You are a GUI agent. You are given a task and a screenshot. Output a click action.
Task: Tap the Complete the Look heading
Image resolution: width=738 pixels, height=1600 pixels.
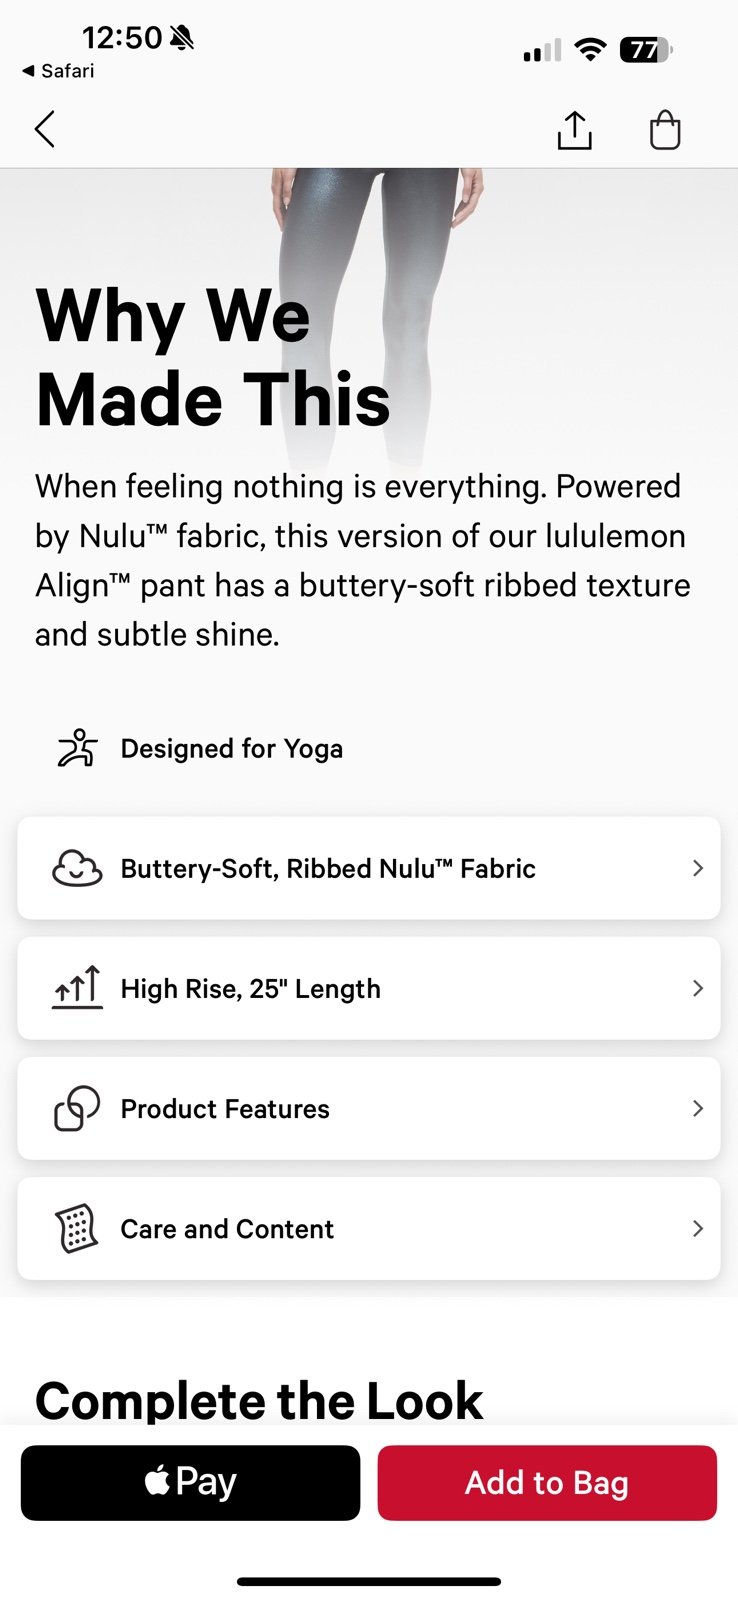[259, 1400]
